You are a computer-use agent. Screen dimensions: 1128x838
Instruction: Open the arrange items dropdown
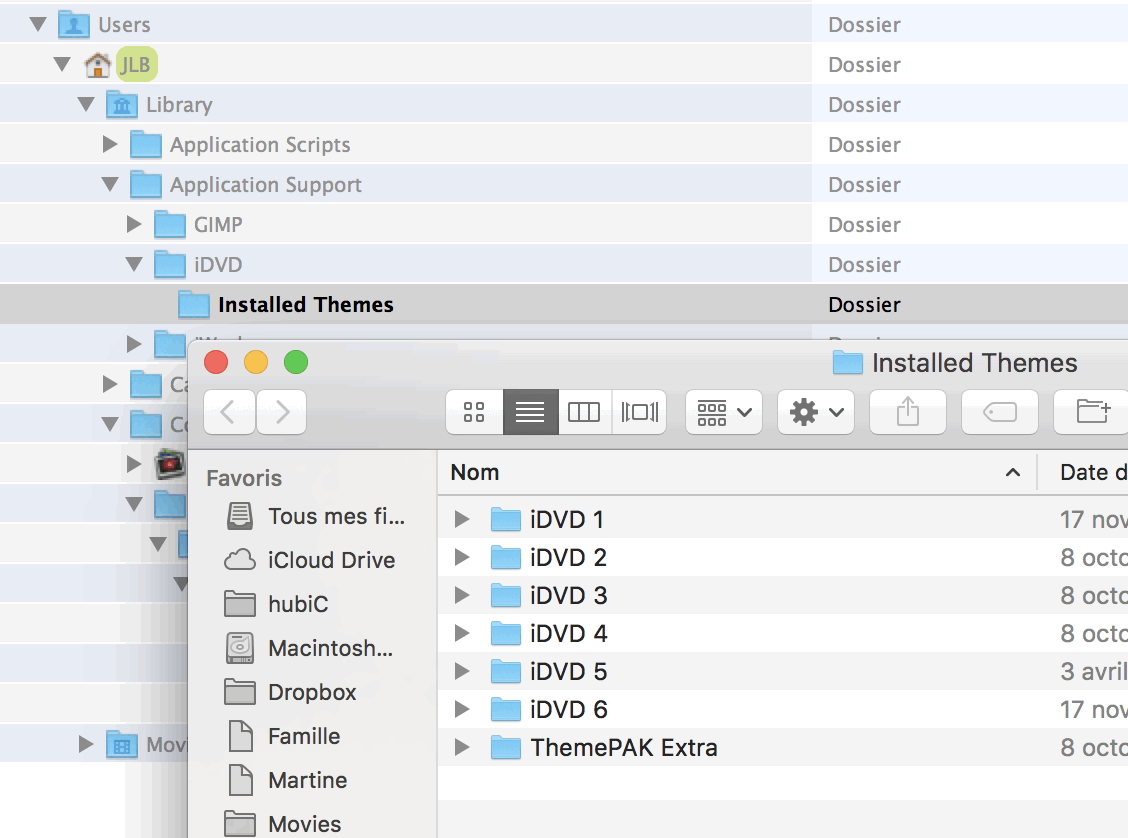[x=724, y=412]
